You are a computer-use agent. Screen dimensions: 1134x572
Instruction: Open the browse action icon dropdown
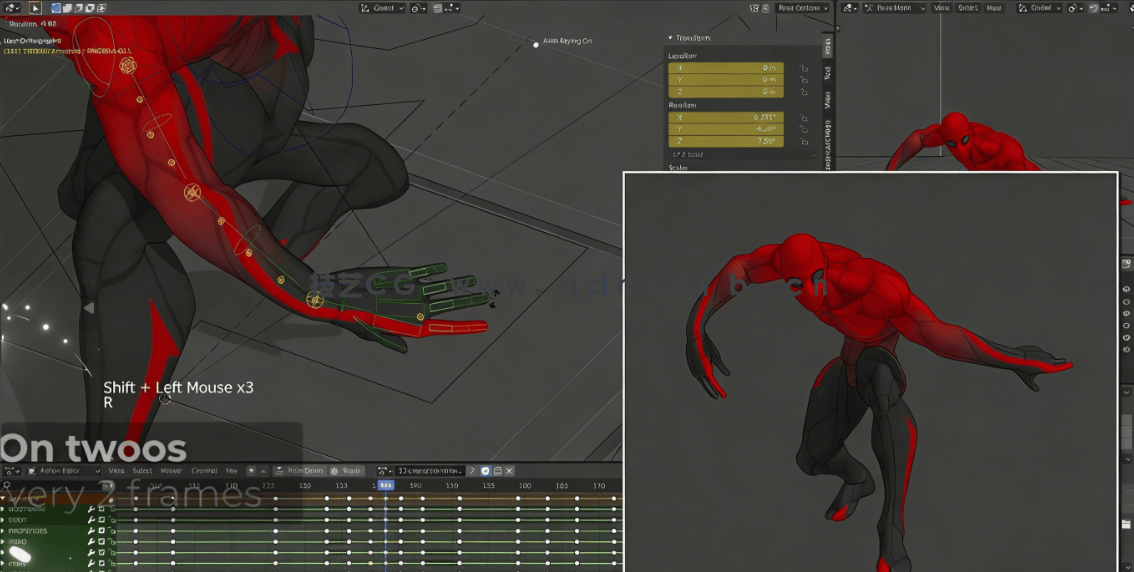pyautogui.click(x=385, y=471)
